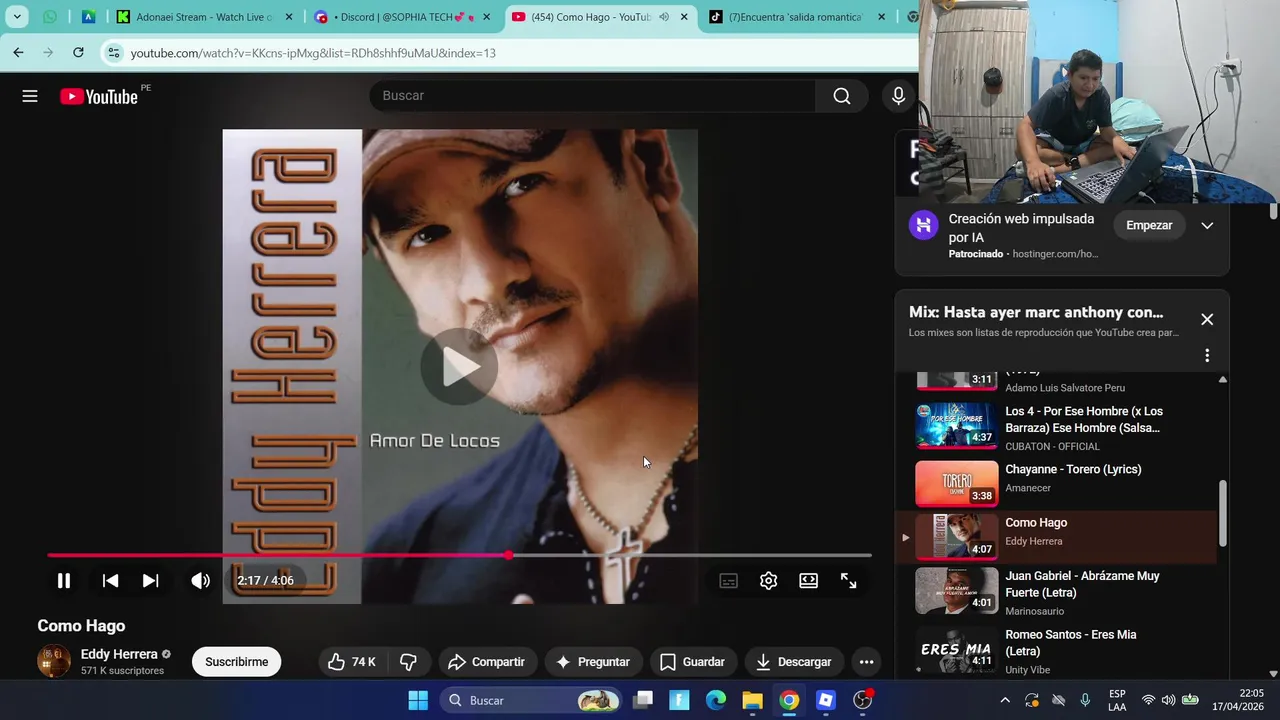Open more actions three-dot menu below video
Screen dimensions: 1280x720
pyautogui.click(x=866, y=662)
